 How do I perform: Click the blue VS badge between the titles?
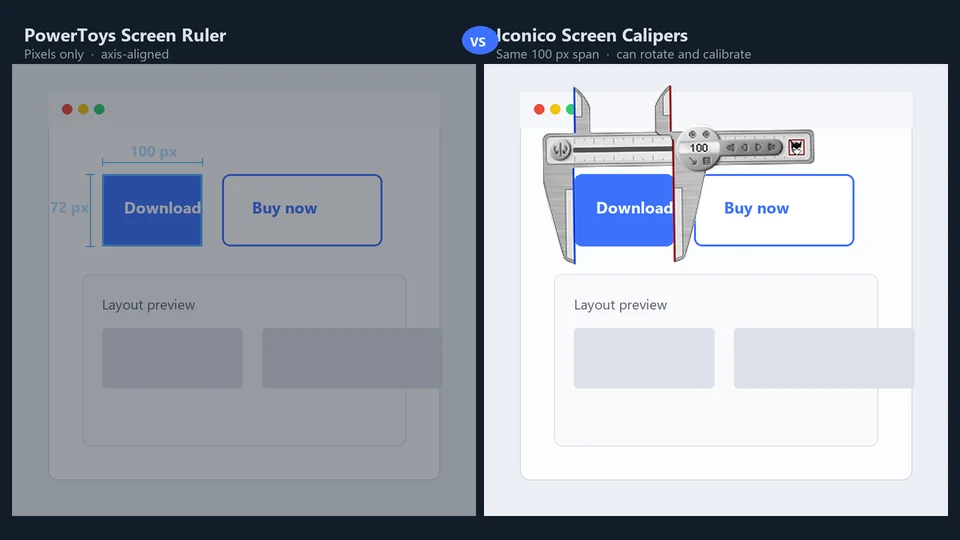click(x=479, y=41)
